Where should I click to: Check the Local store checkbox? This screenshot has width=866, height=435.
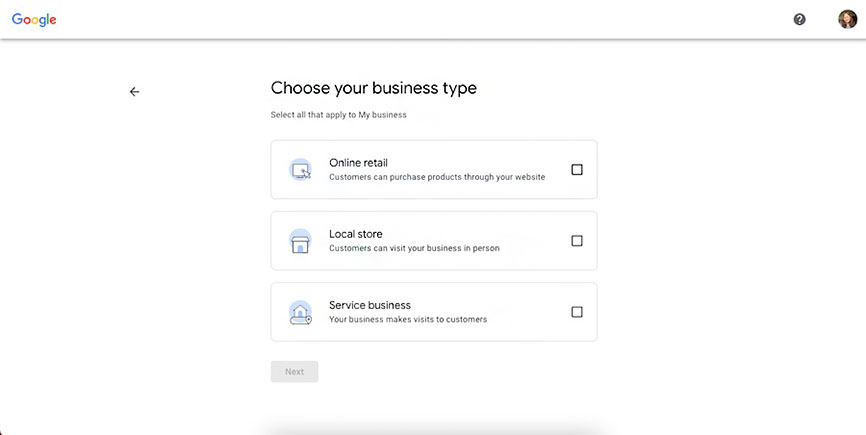pyautogui.click(x=577, y=241)
